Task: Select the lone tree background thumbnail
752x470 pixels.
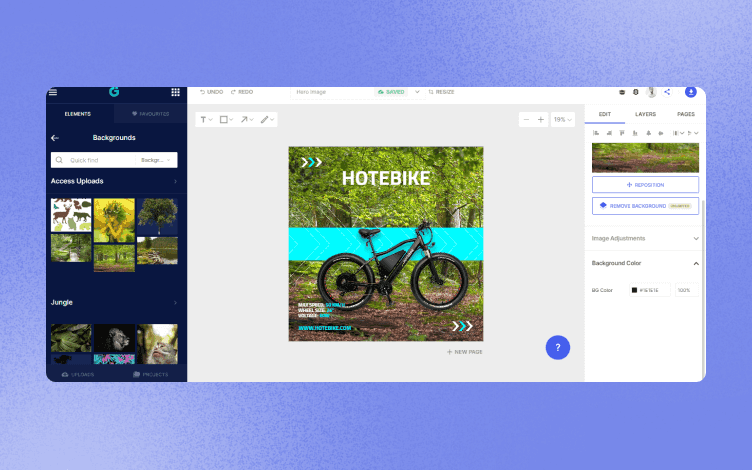Action: coord(157,216)
